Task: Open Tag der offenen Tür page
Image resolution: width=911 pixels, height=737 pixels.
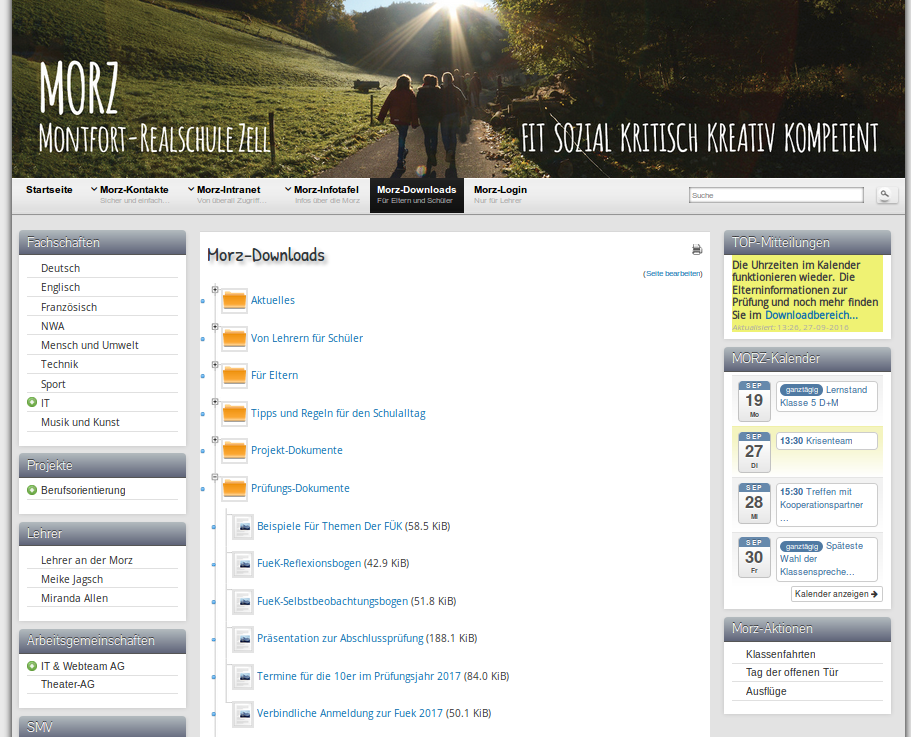Action: pyautogui.click(x=792, y=673)
